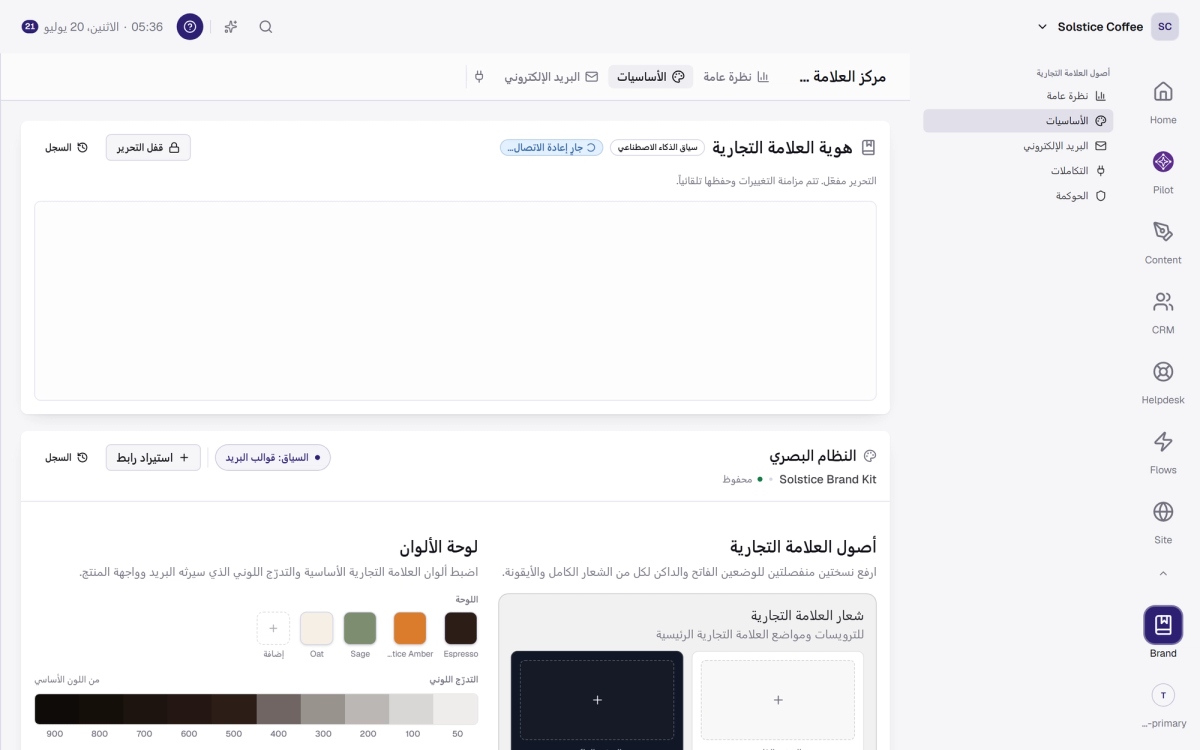
Task: Click the plug integrations icon in tab bar
Action: [x=479, y=77]
